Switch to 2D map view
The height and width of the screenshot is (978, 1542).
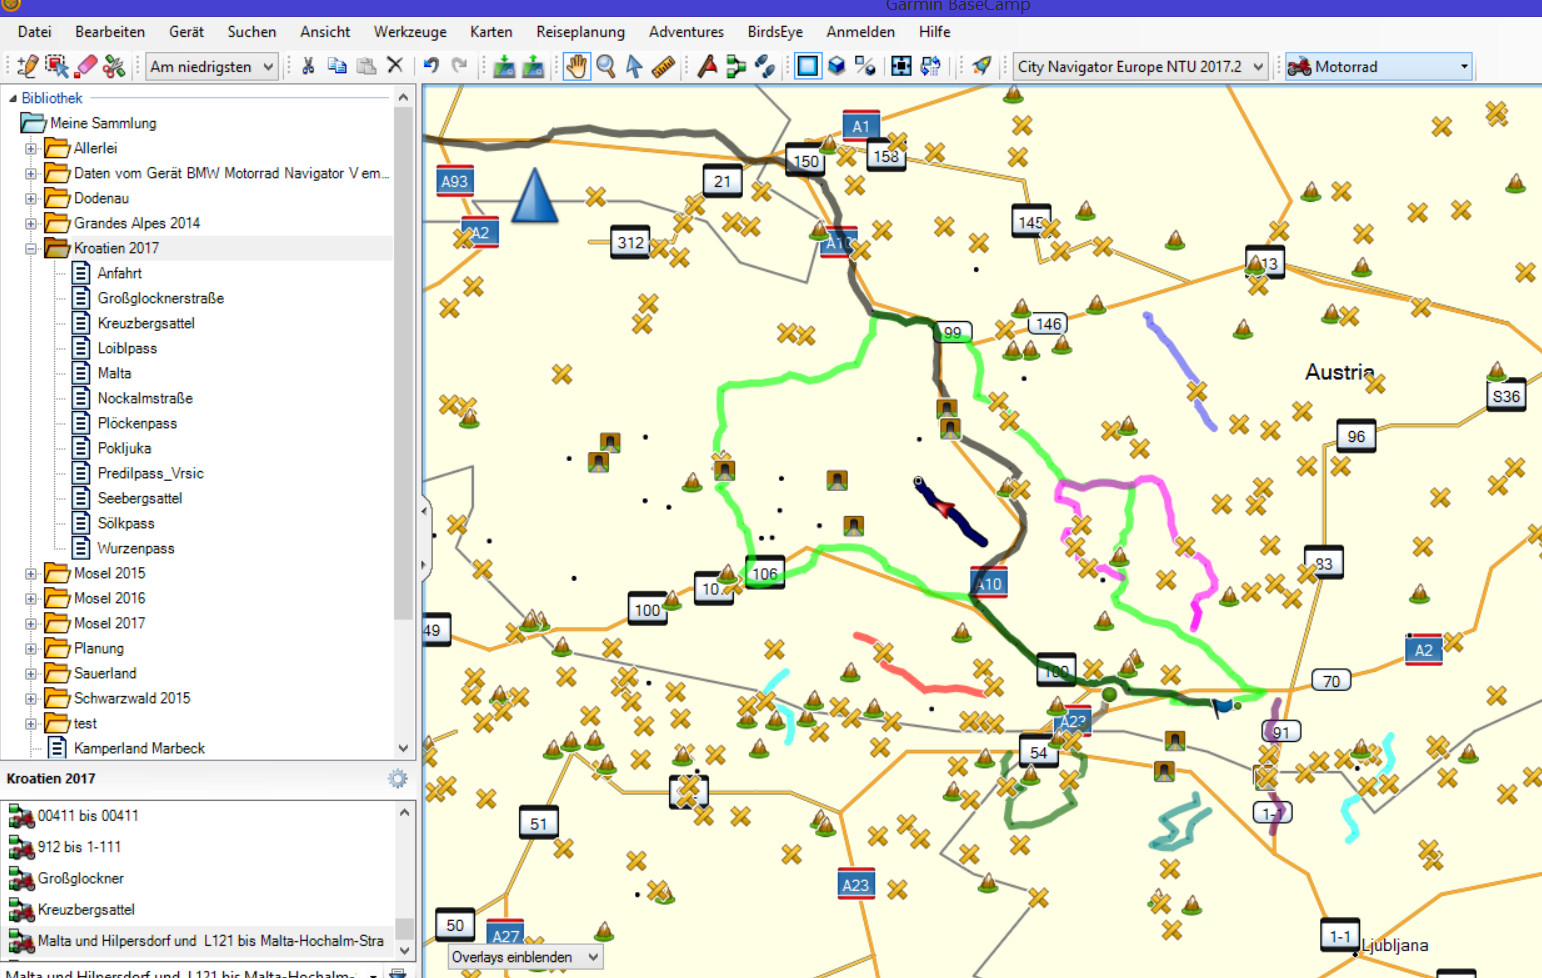pos(807,67)
